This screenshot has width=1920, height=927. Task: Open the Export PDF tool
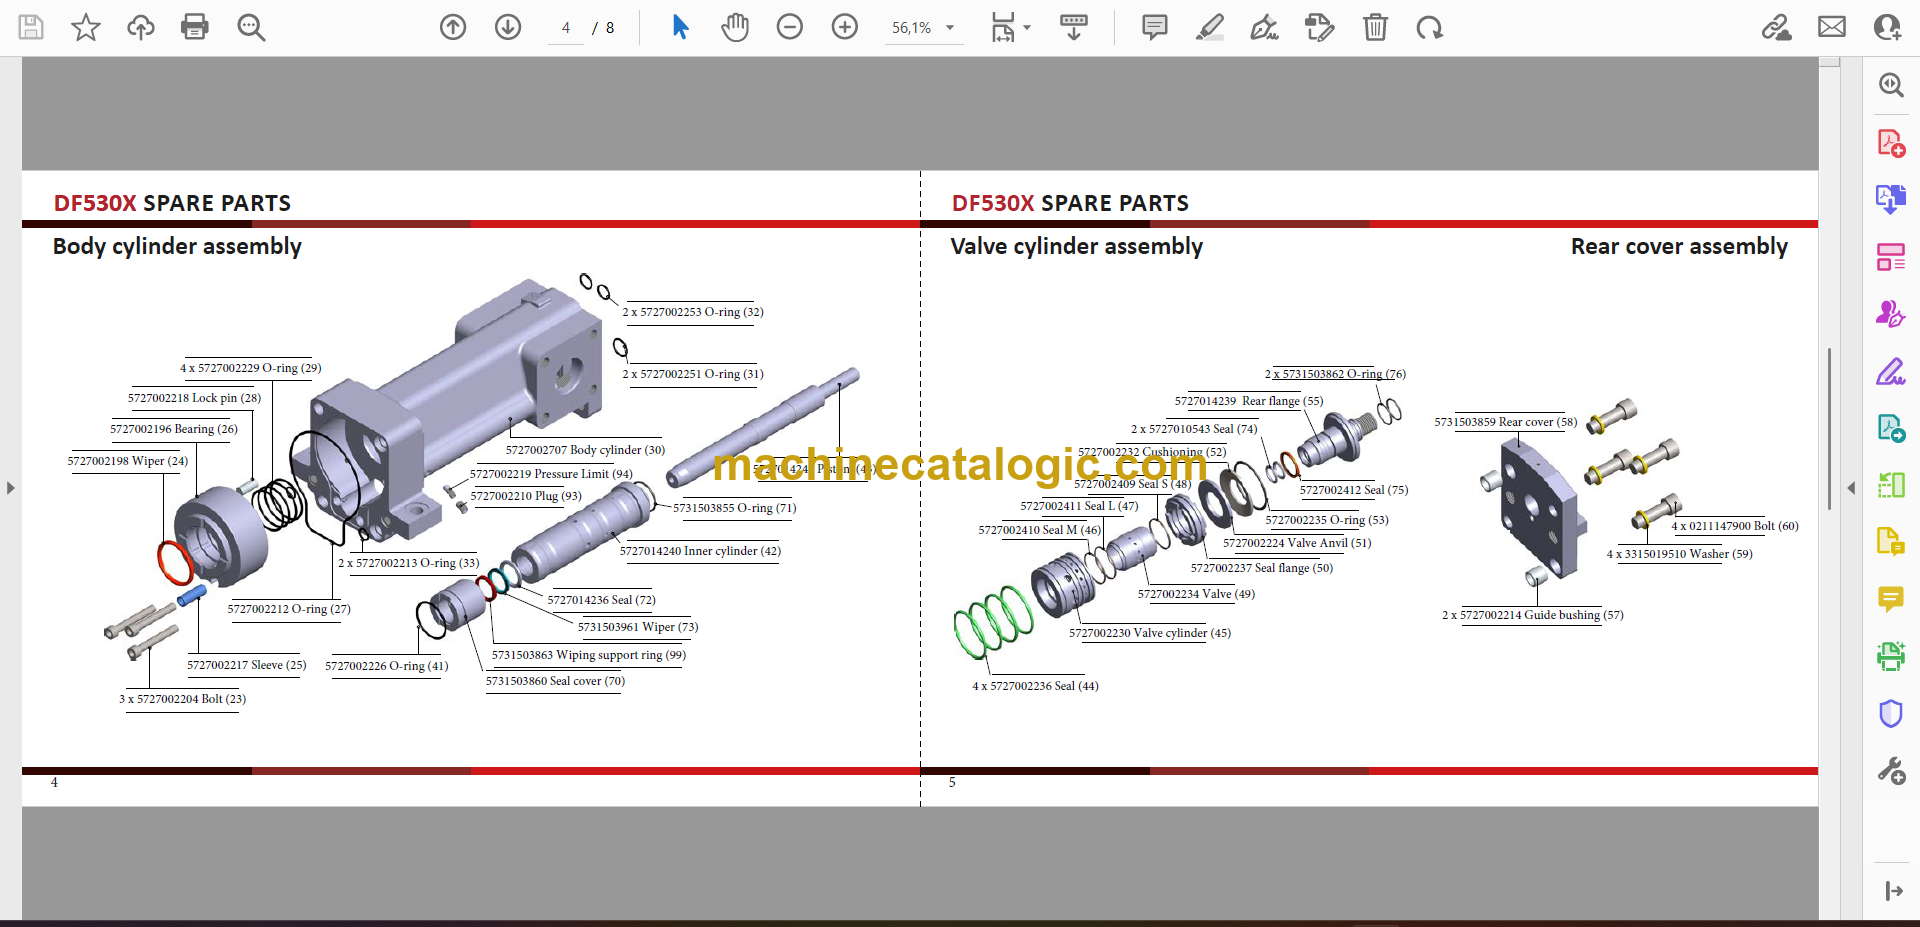coord(1891,199)
